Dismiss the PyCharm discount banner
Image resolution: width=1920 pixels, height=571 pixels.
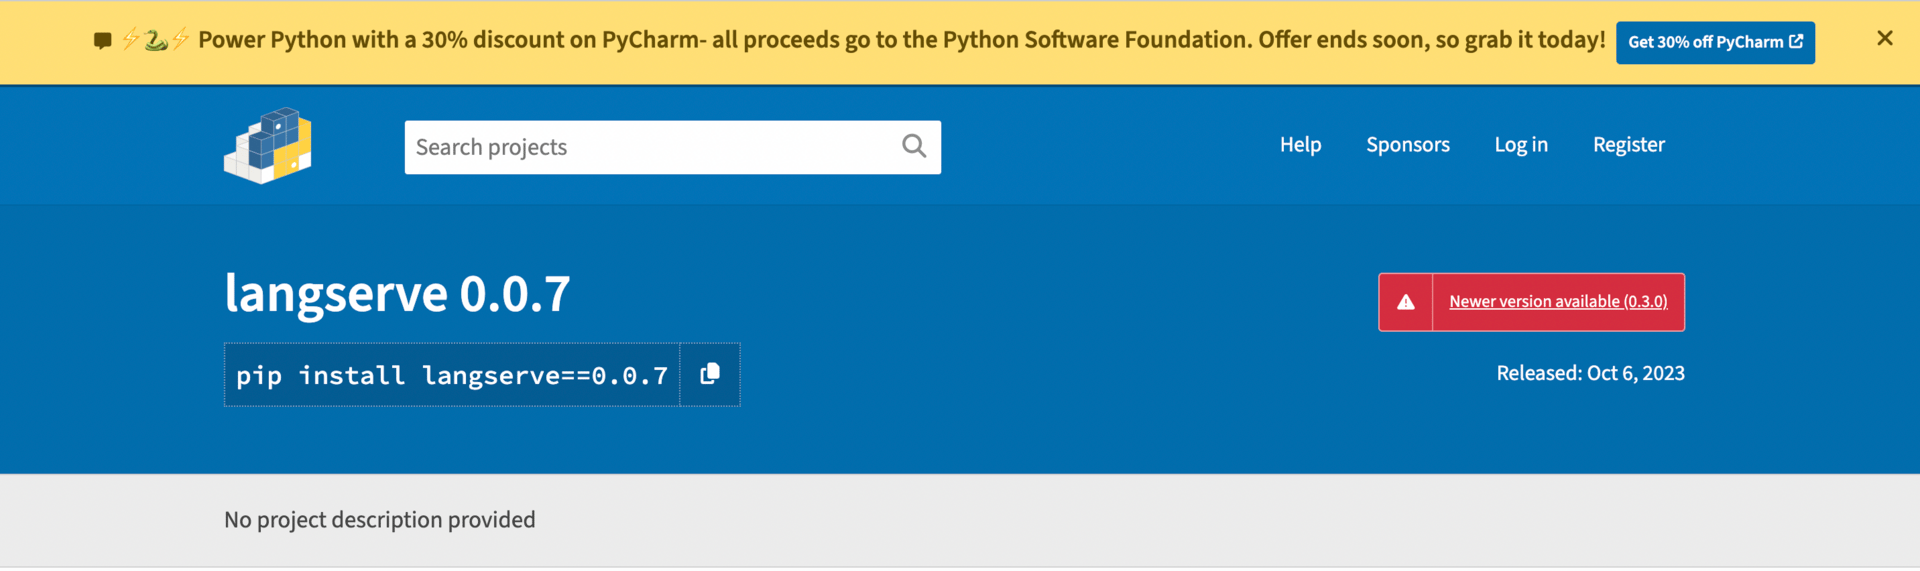(x=1884, y=38)
